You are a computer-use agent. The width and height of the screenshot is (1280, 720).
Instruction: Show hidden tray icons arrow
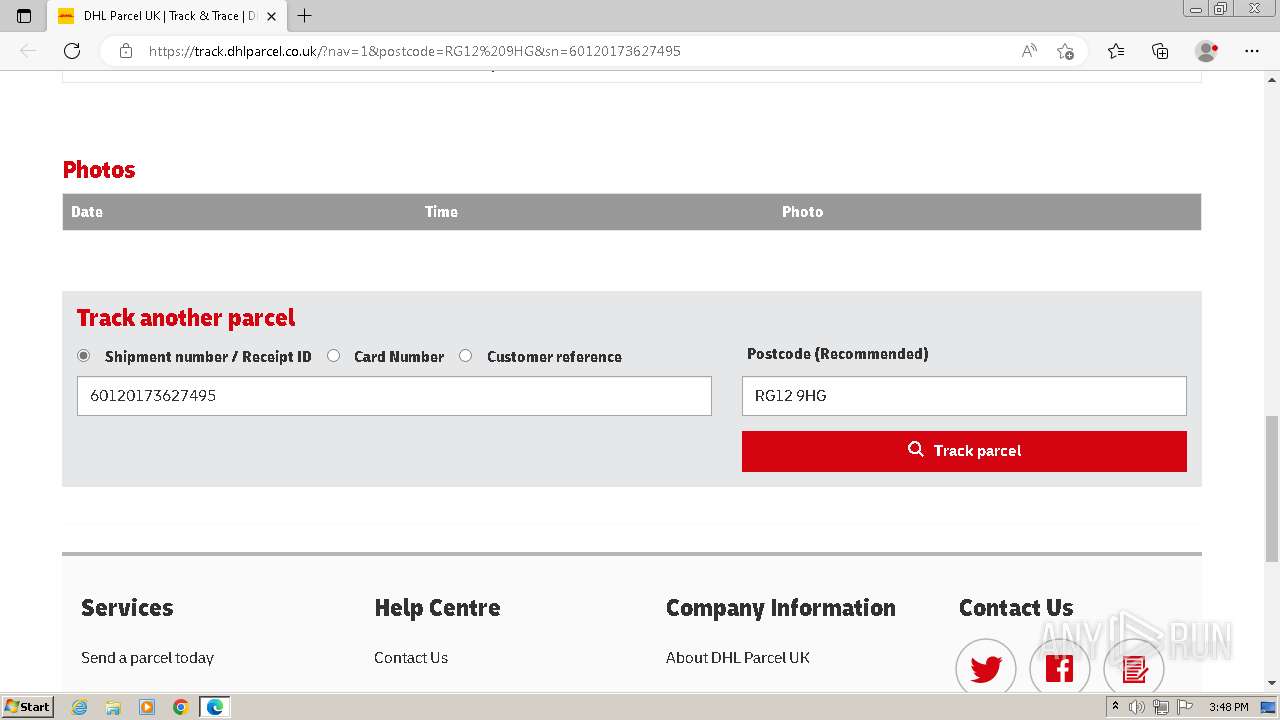tap(1115, 707)
